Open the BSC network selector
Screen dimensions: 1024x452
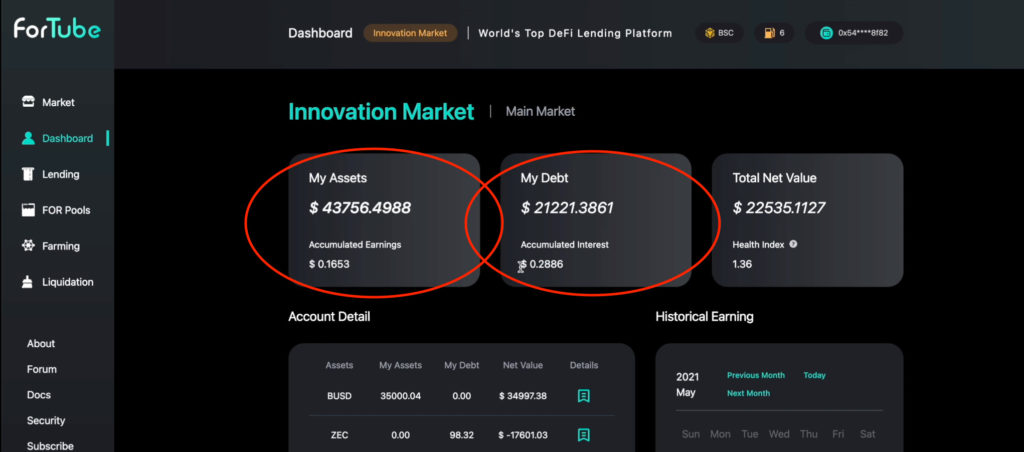[x=719, y=33]
